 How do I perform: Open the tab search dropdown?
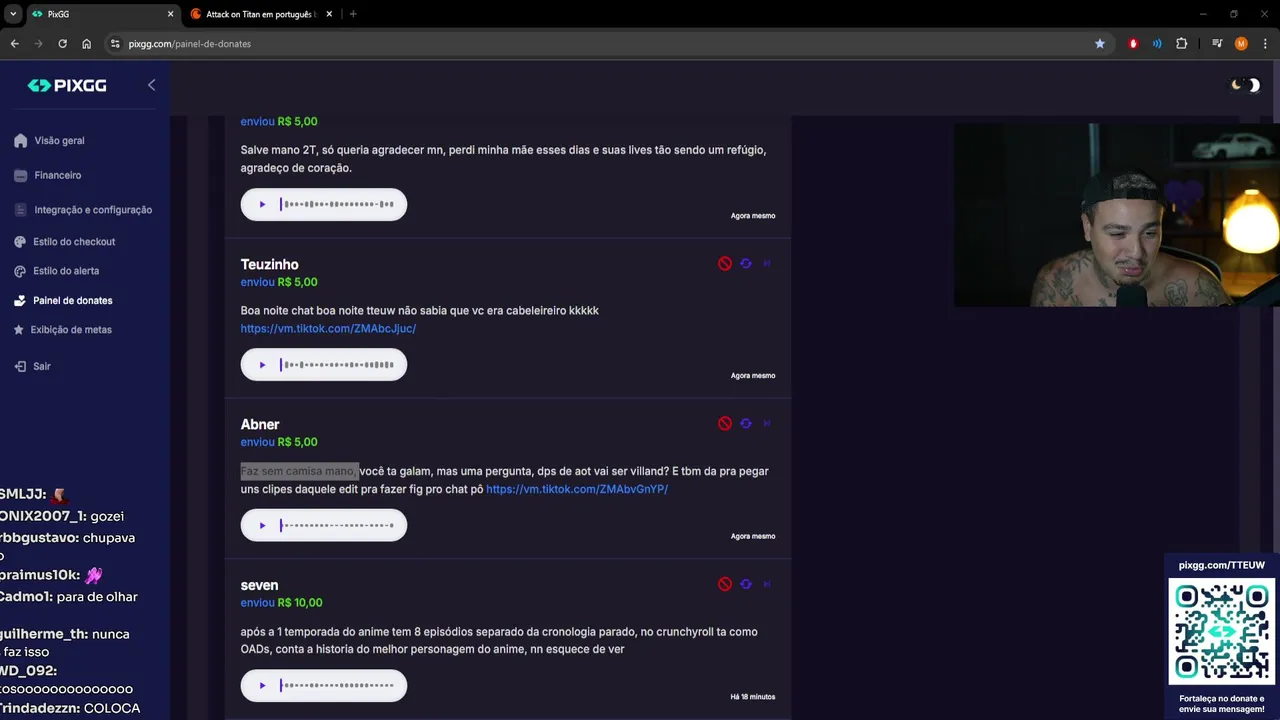pyautogui.click(x=12, y=14)
